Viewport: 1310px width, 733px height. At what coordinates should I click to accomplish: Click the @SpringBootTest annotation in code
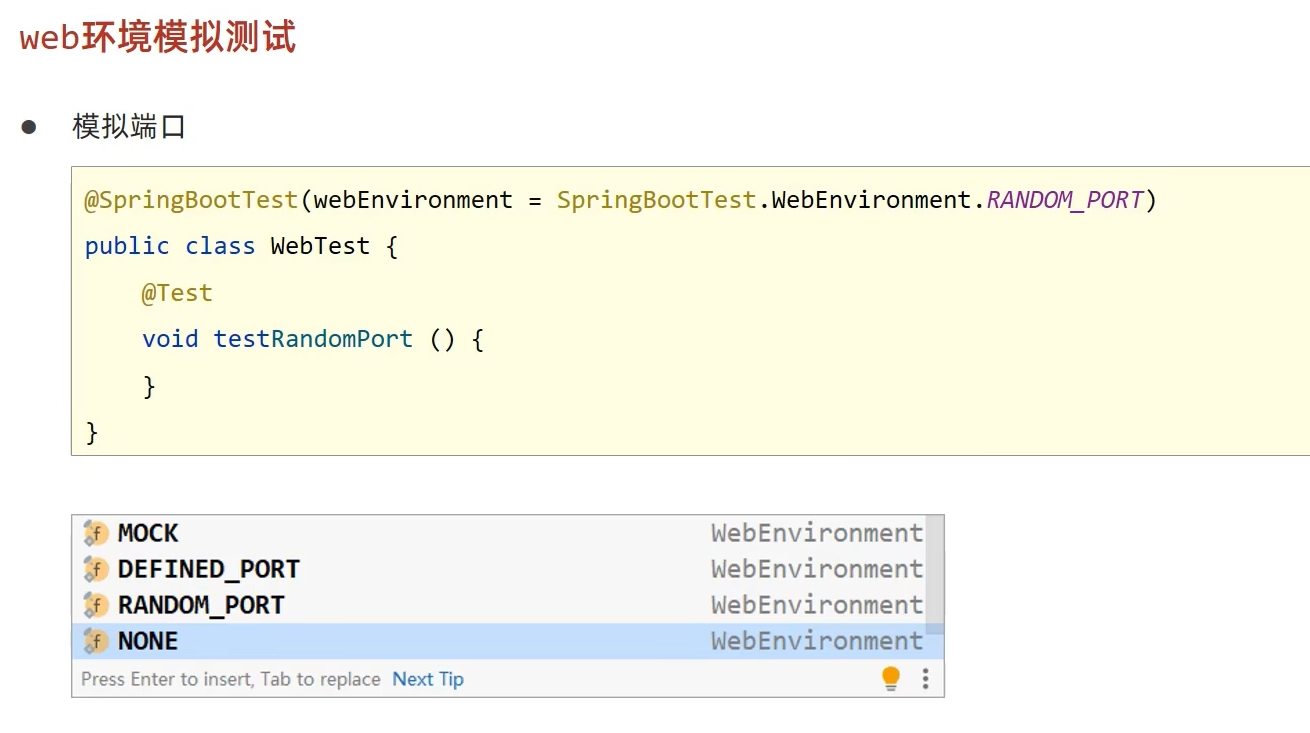[x=191, y=200]
